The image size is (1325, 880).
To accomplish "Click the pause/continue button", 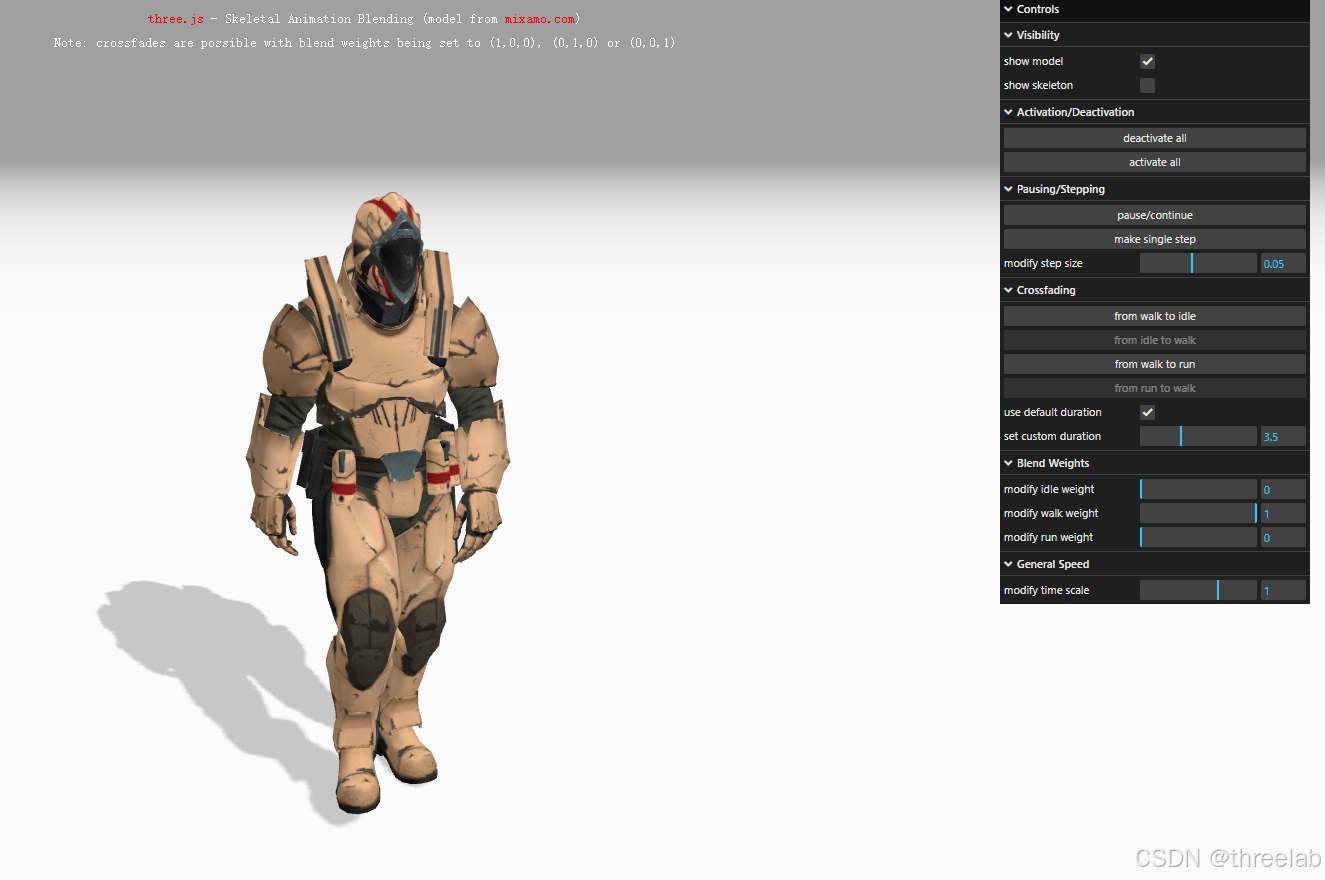I will (1155, 215).
